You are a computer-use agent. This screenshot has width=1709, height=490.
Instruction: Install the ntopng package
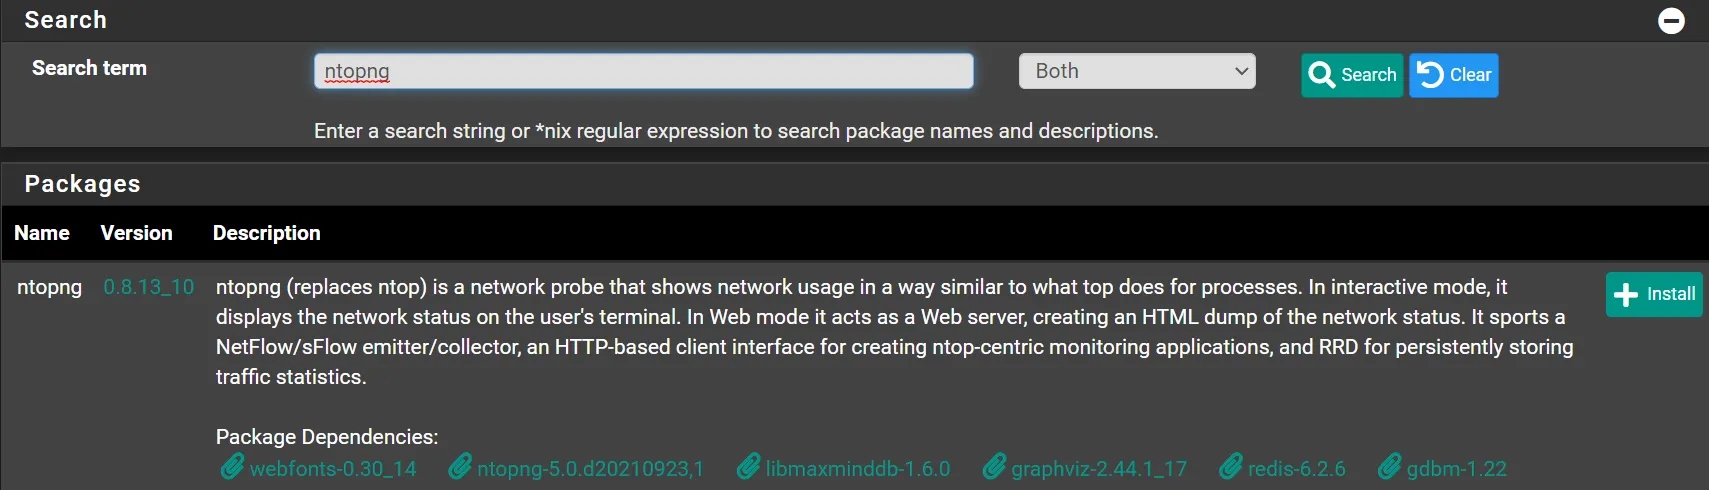coord(1654,294)
